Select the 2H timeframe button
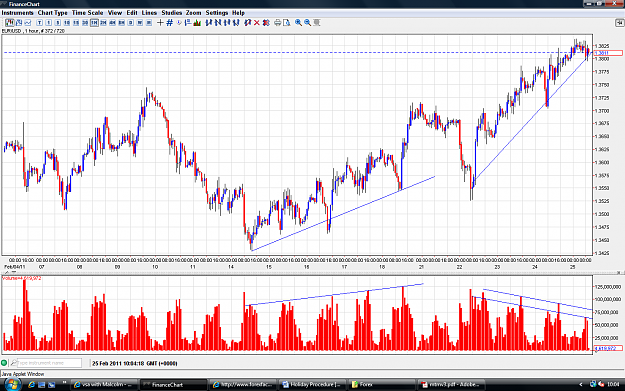625x391 pixels. tap(103, 23)
